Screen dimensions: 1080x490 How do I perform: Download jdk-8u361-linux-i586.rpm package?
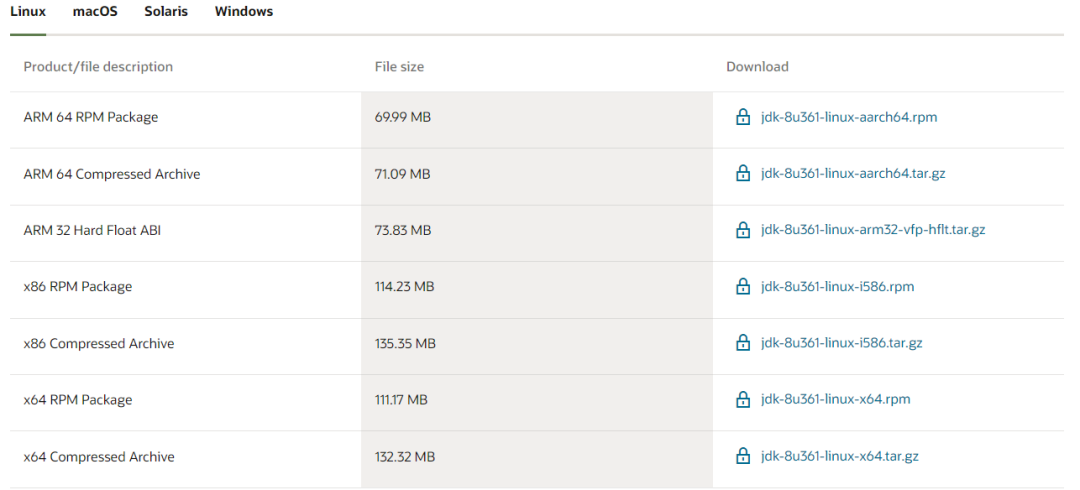[x=837, y=287]
